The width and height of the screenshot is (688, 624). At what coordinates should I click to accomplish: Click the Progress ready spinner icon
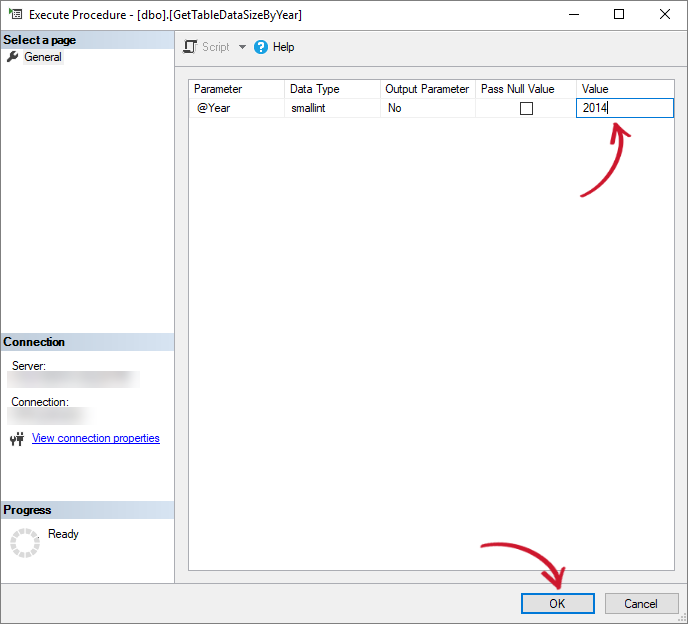(x=24, y=542)
